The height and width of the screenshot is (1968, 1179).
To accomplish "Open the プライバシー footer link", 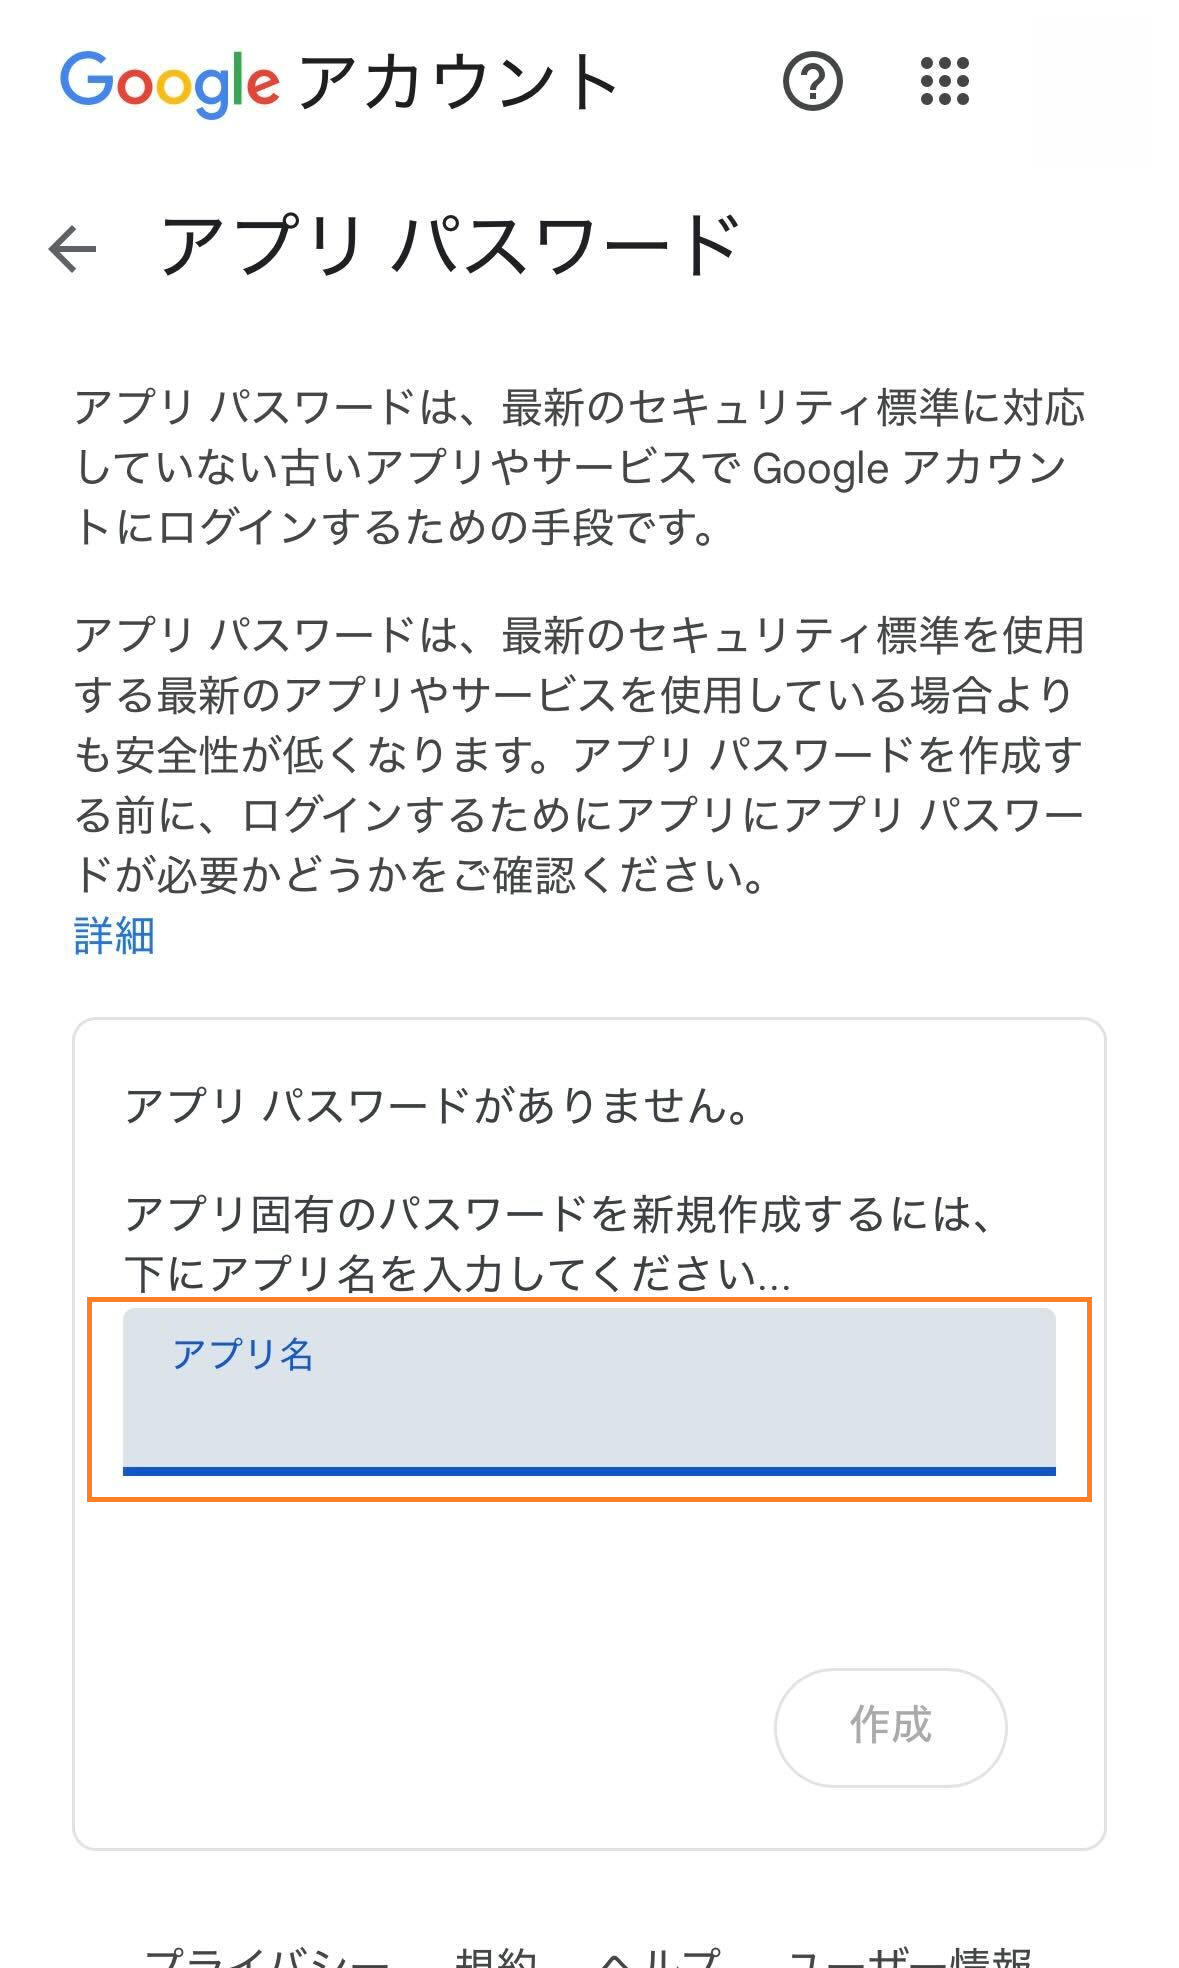I will point(267,1957).
